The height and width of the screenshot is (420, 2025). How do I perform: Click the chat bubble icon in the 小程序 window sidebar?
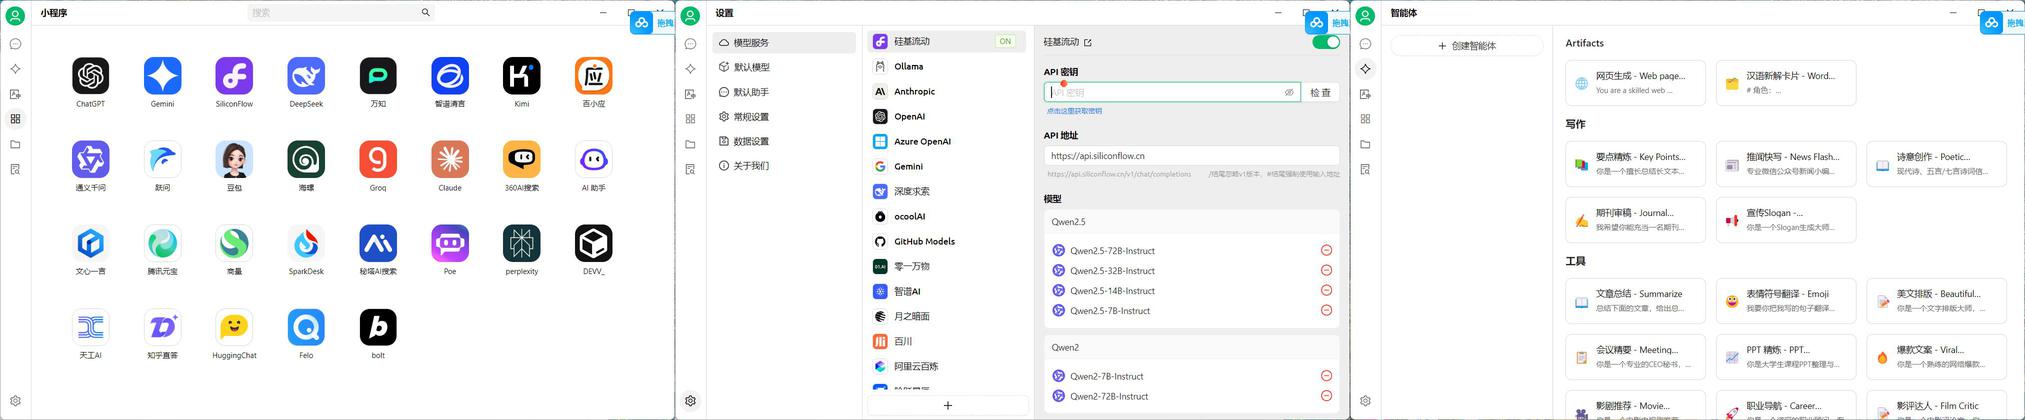15,44
